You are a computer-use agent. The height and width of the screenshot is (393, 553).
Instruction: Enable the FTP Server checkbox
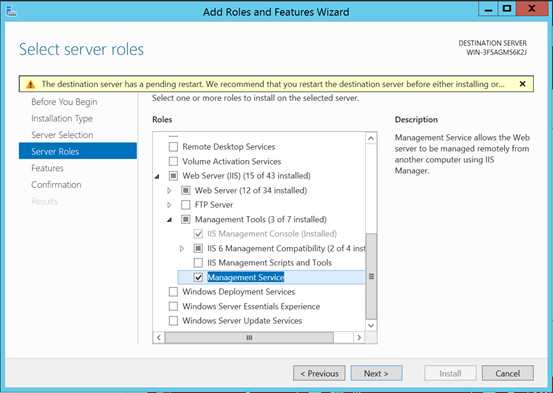[186, 205]
